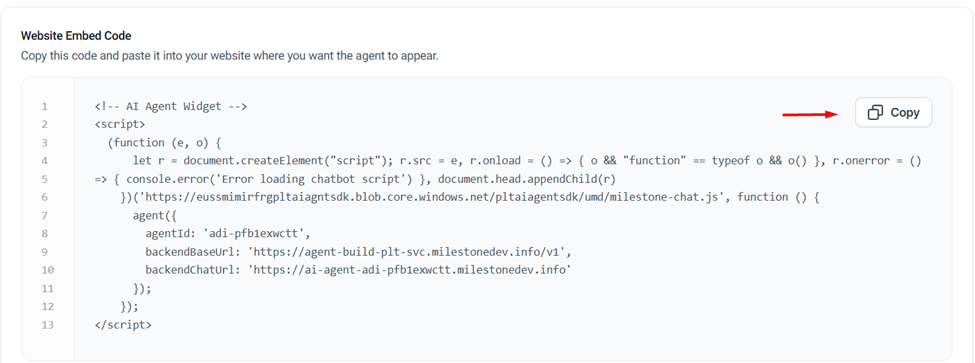
Task: Click the document.createElement code line
Action: coord(527,161)
